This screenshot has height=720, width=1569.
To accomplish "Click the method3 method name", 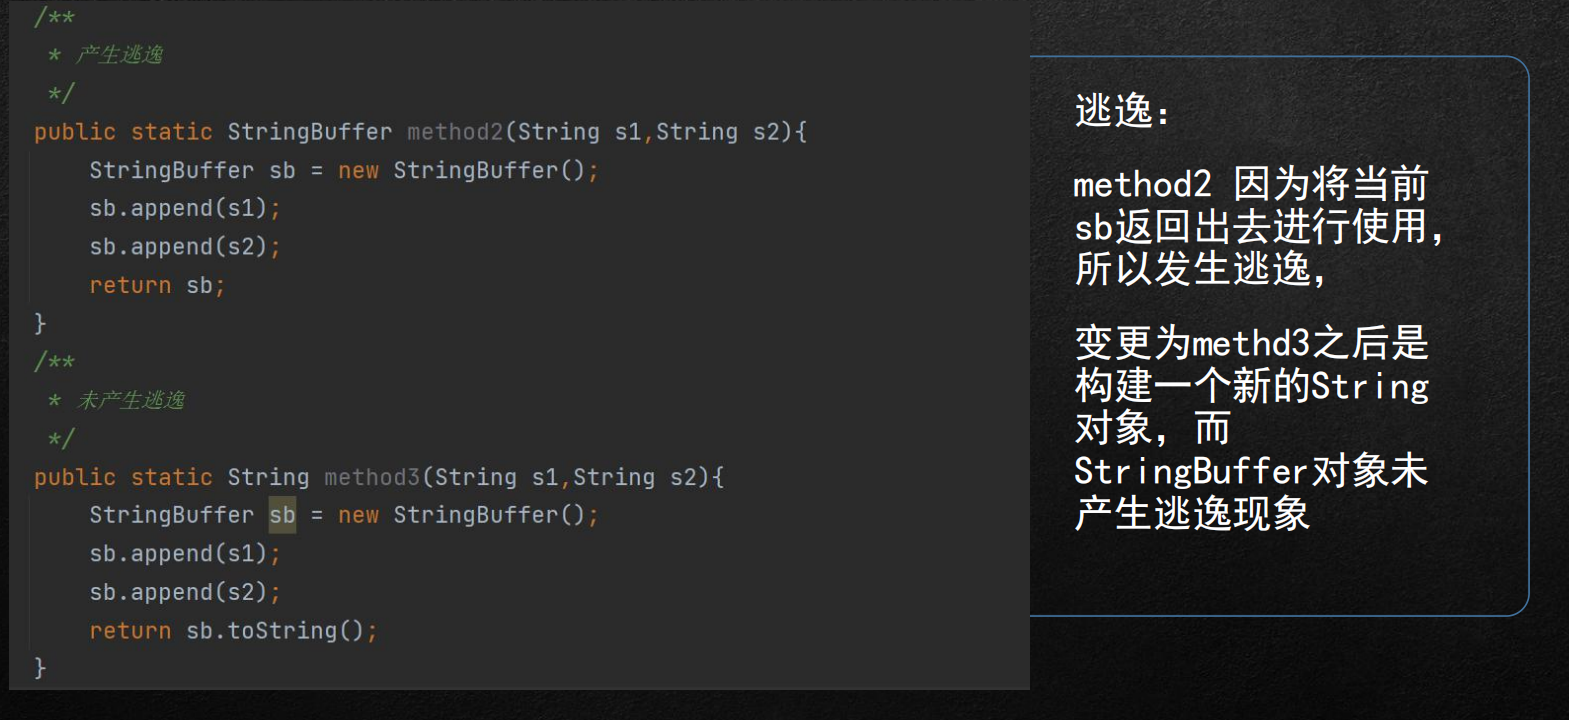I will pos(372,477).
